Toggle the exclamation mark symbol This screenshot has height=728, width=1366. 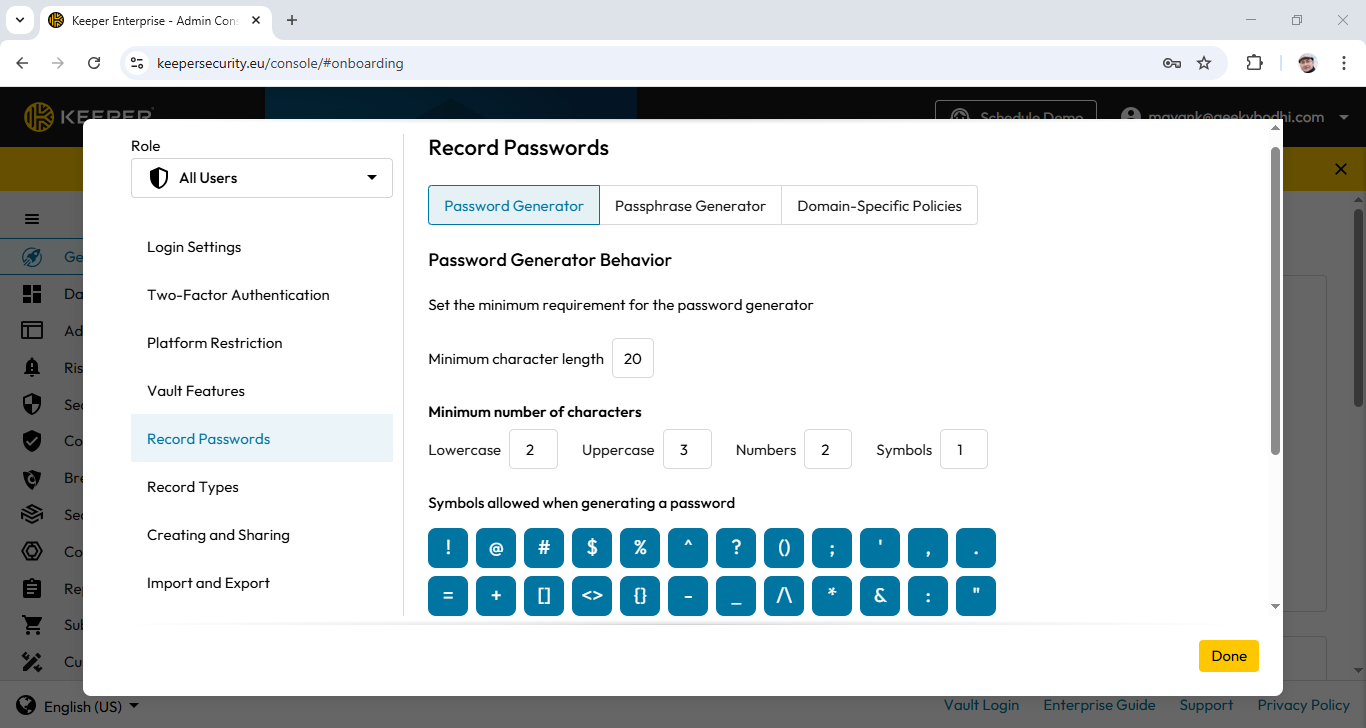pyautogui.click(x=448, y=548)
